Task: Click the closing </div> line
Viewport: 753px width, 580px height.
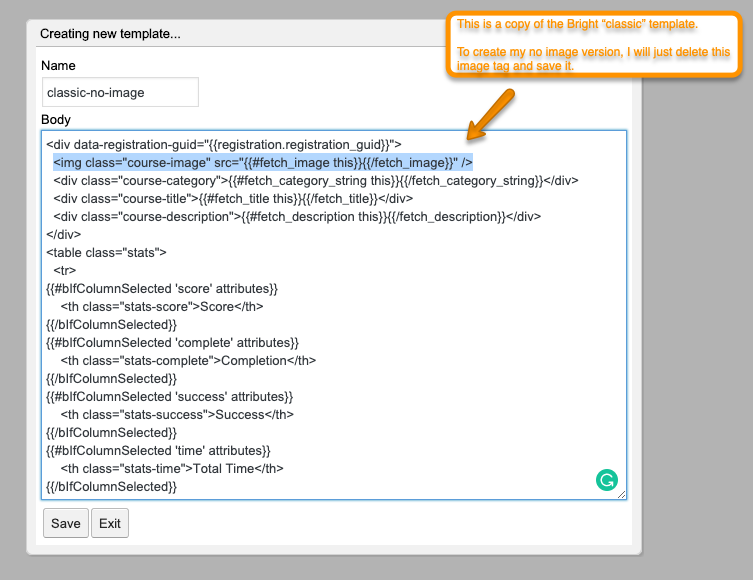Action: (x=63, y=235)
